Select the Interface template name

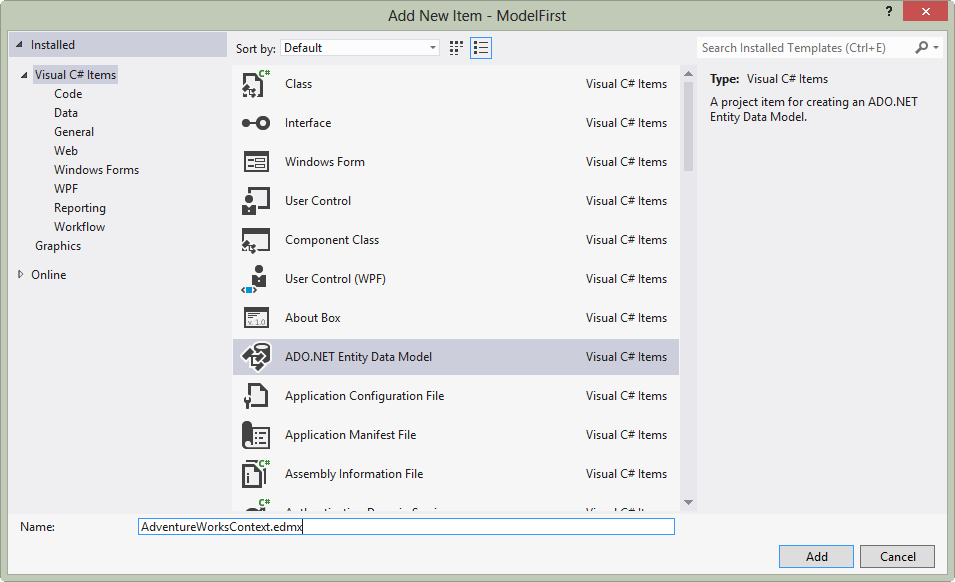[x=308, y=123]
